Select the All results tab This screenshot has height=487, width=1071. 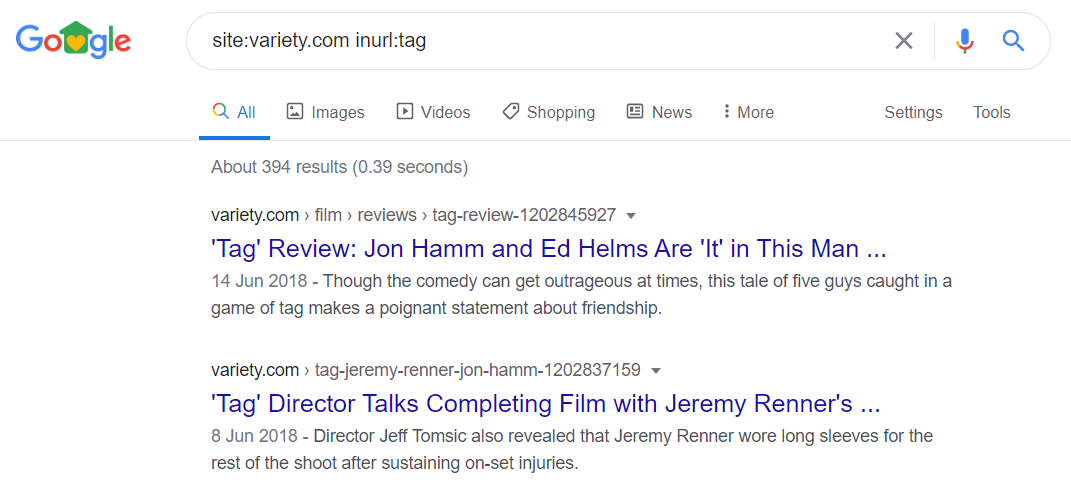point(234,112)
